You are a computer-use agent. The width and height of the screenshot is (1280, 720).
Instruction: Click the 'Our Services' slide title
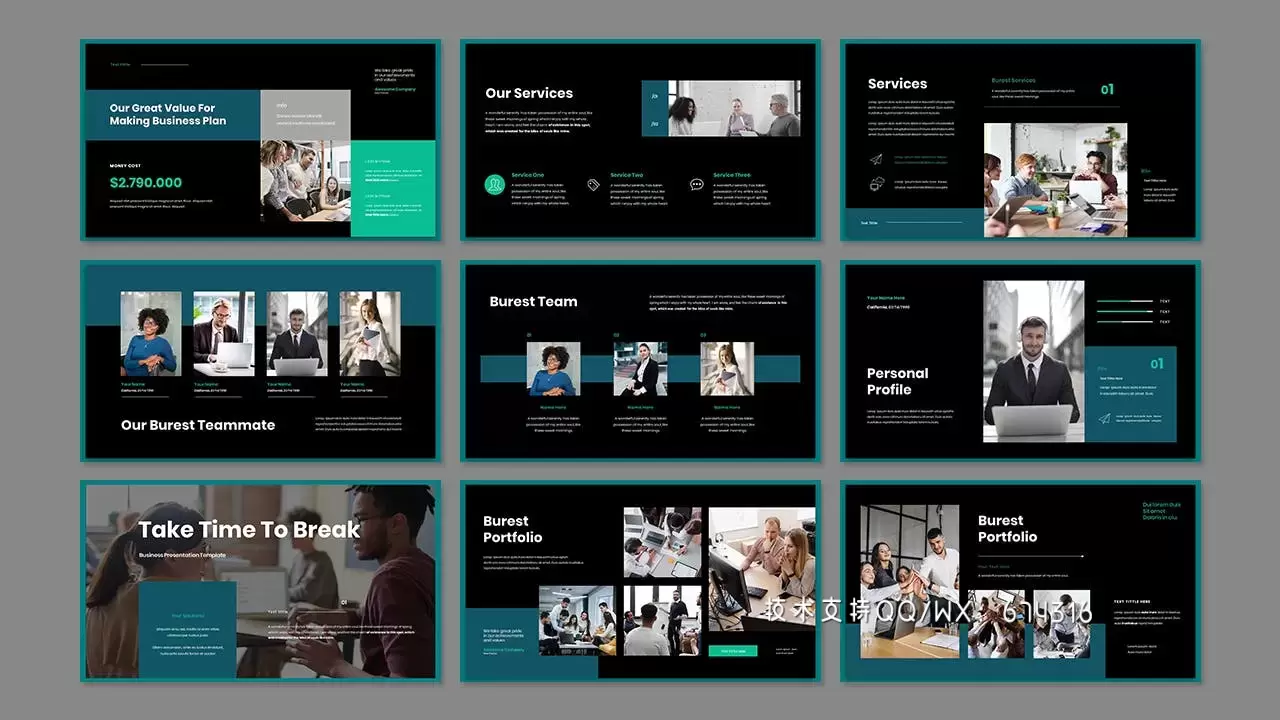(529, 93)
